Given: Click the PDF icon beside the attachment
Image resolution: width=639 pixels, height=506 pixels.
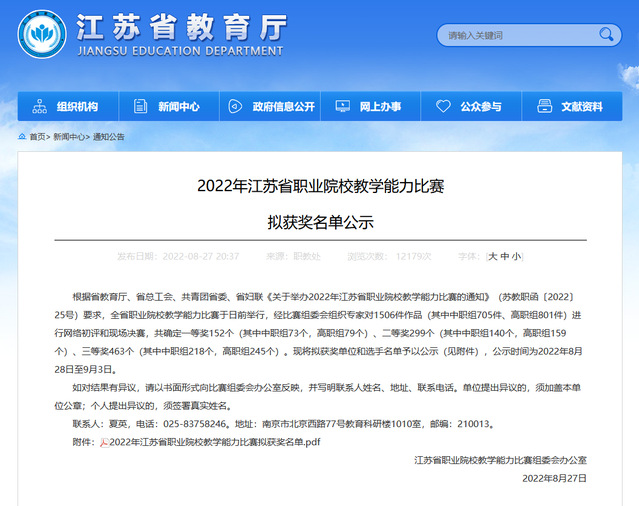Looking at the screenshot, I should (x=104, y=441).
